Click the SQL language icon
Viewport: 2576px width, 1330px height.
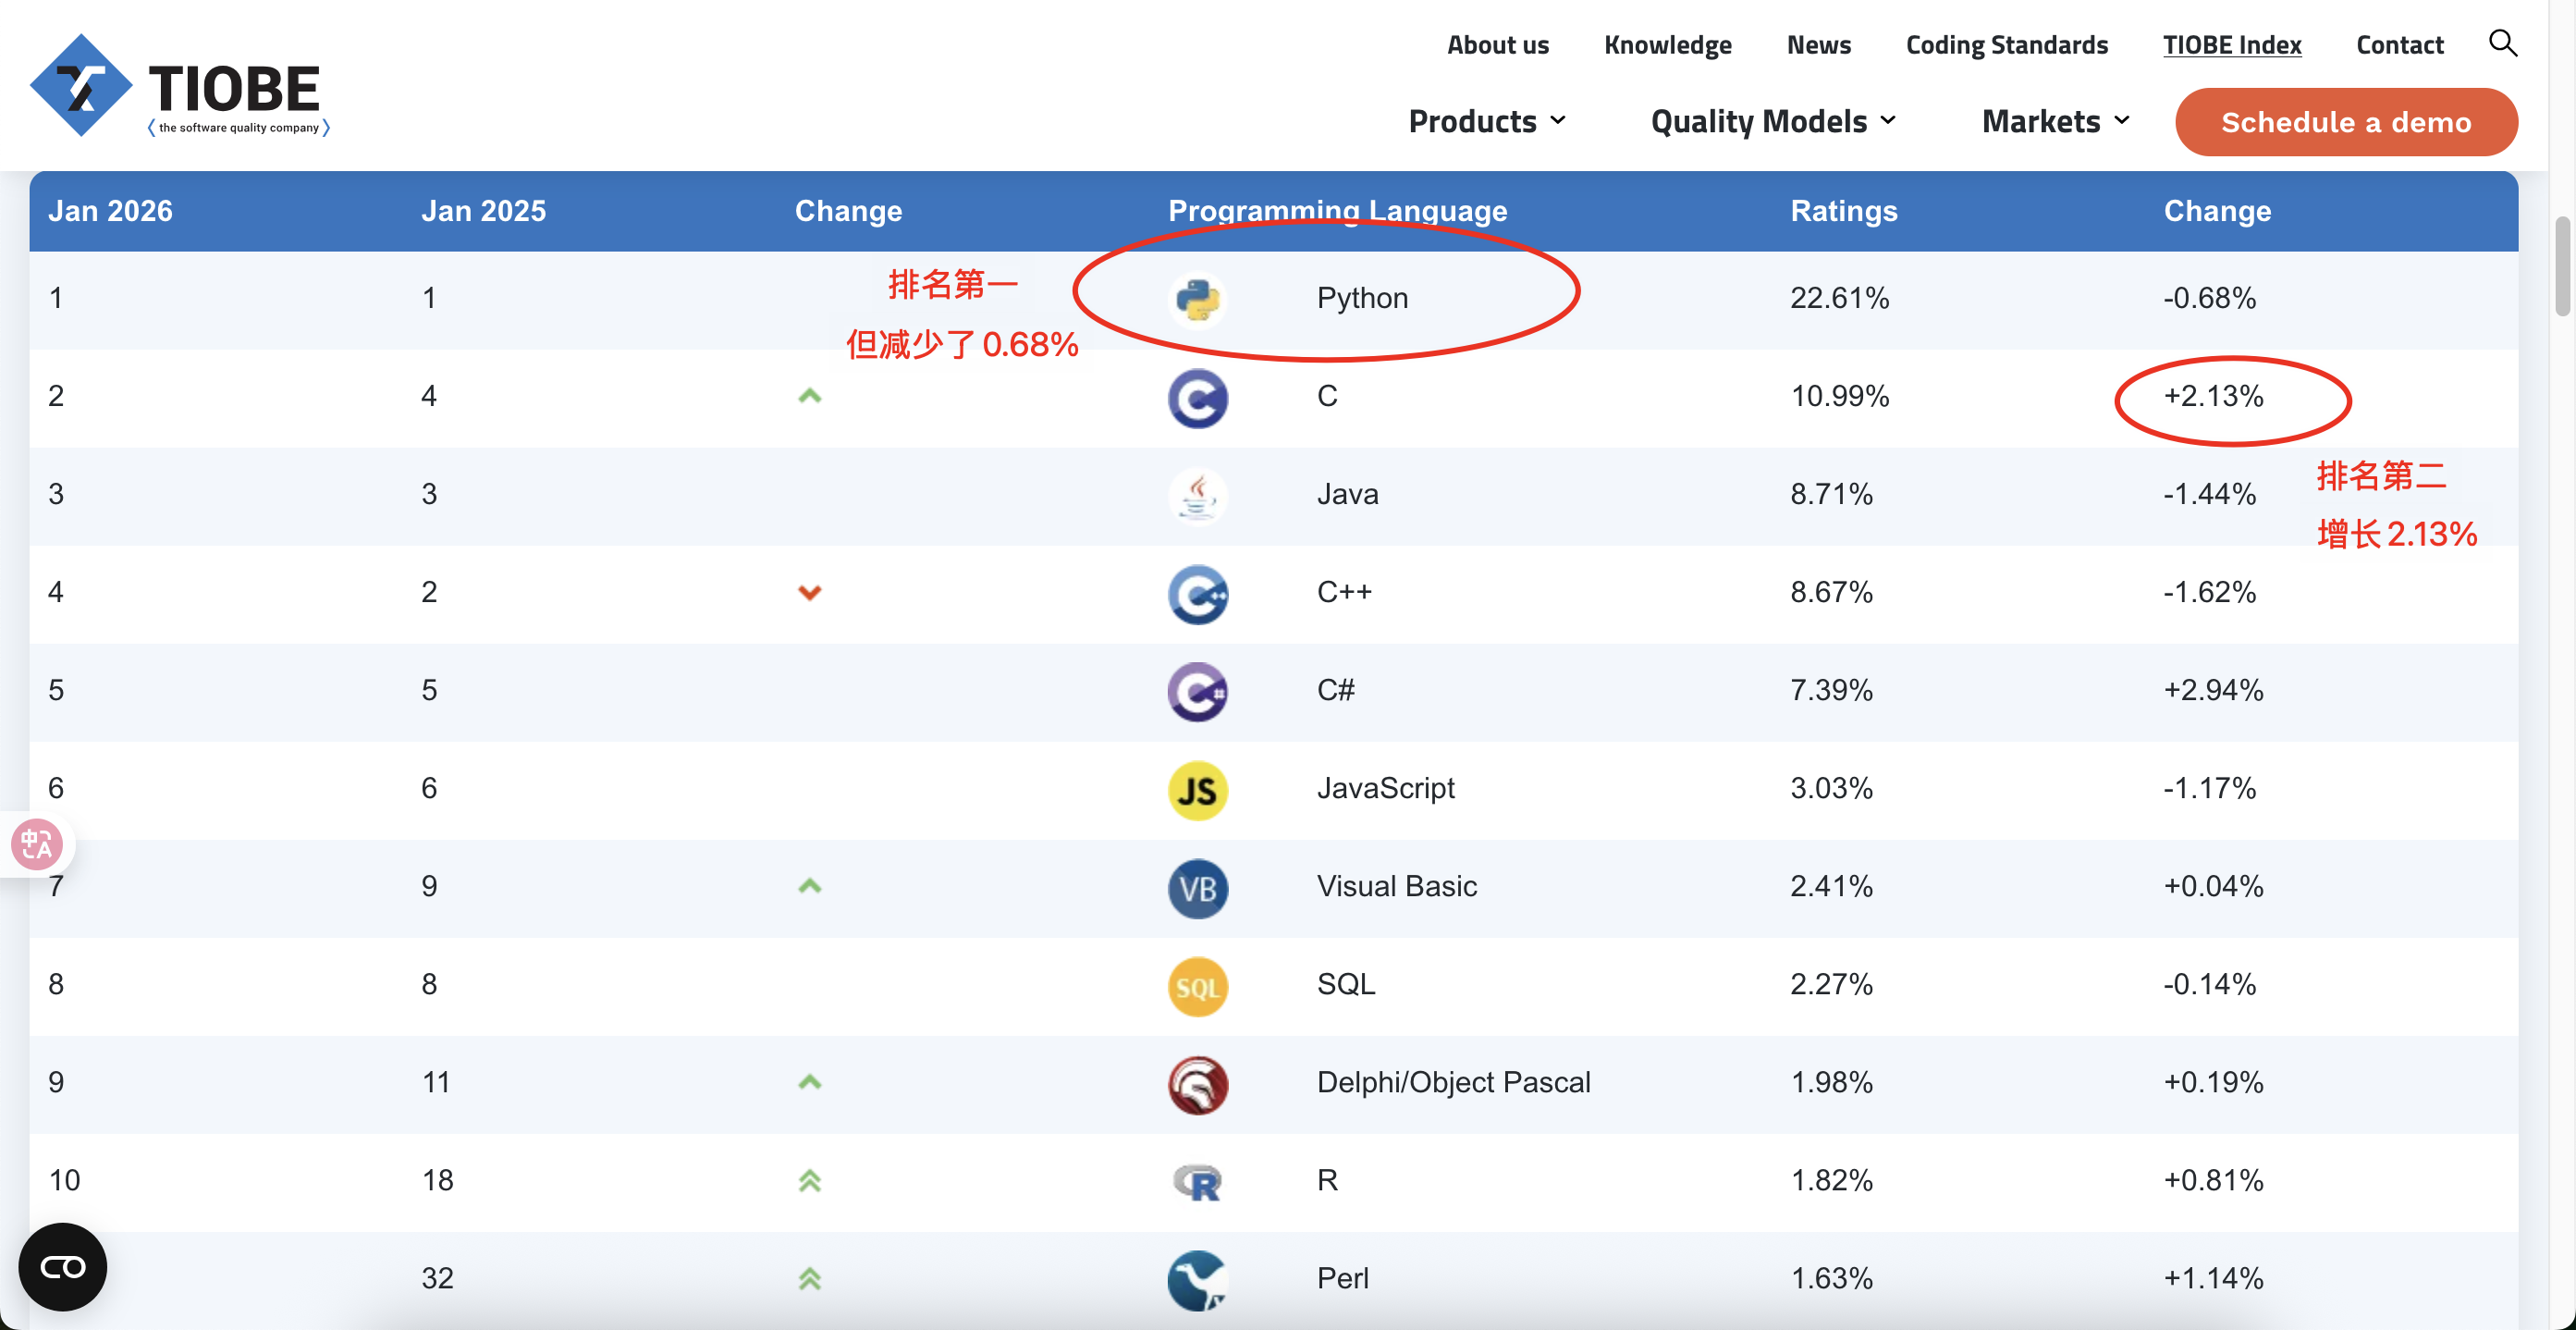coord(1197,986)
